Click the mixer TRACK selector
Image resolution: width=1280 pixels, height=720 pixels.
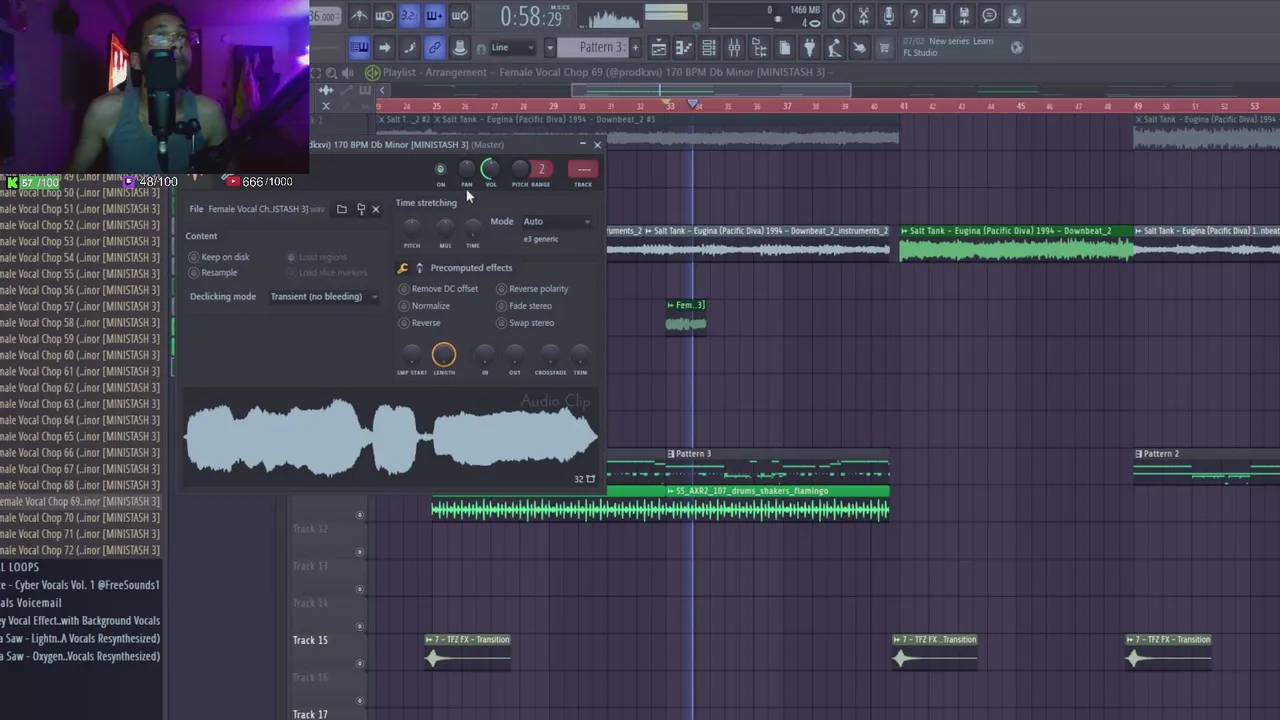click(583, 169)
